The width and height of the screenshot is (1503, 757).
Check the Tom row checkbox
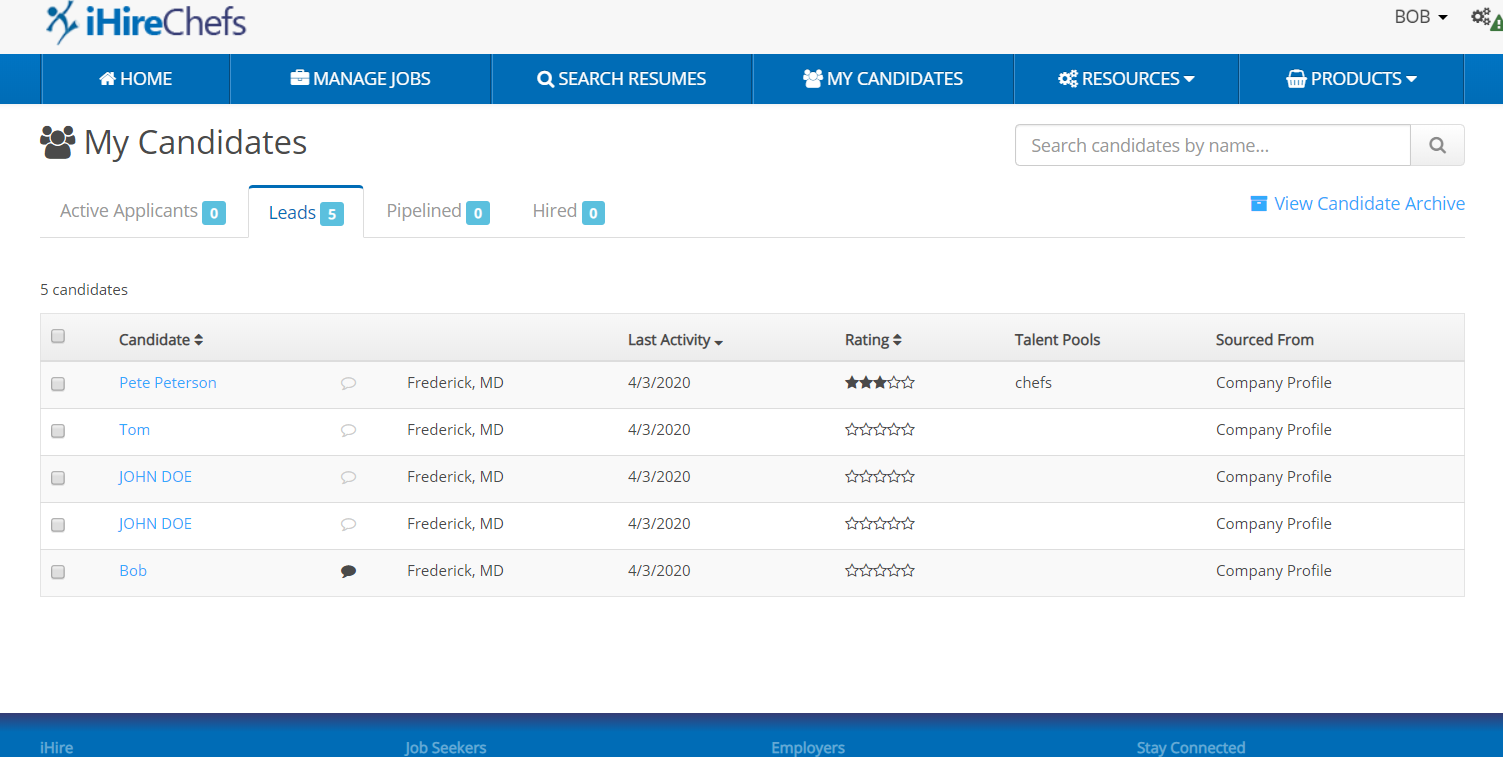[58, 431]
